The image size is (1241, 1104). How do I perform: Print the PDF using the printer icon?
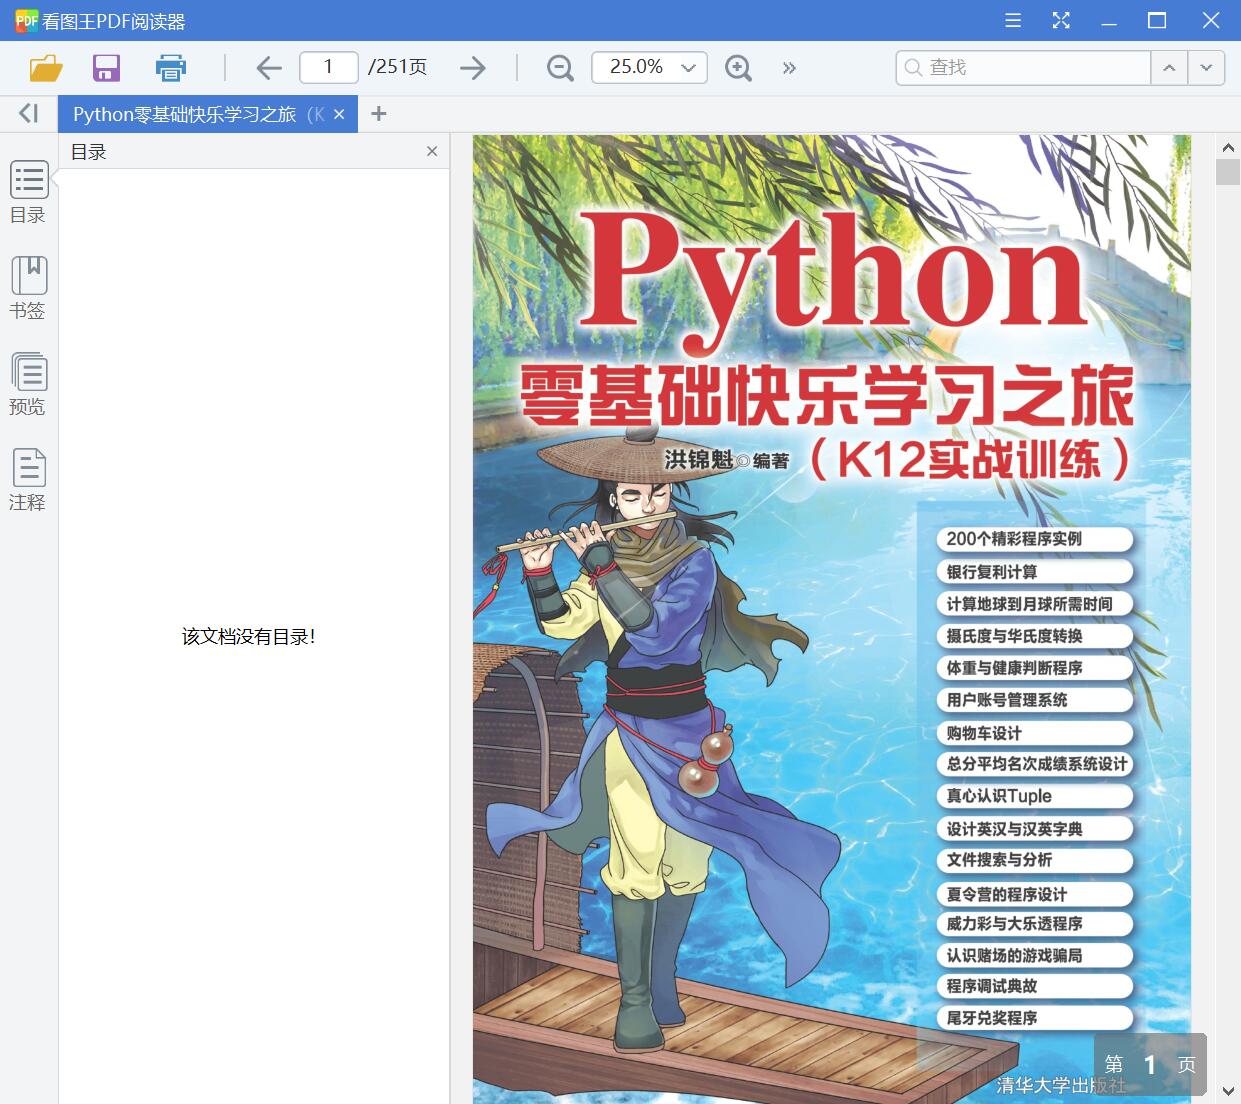[170, 67]
